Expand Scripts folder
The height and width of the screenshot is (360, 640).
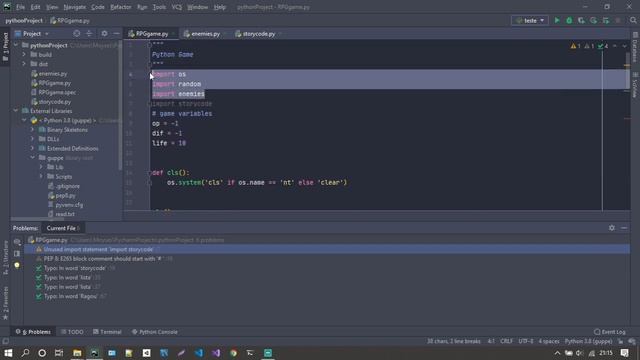[41, 176]
